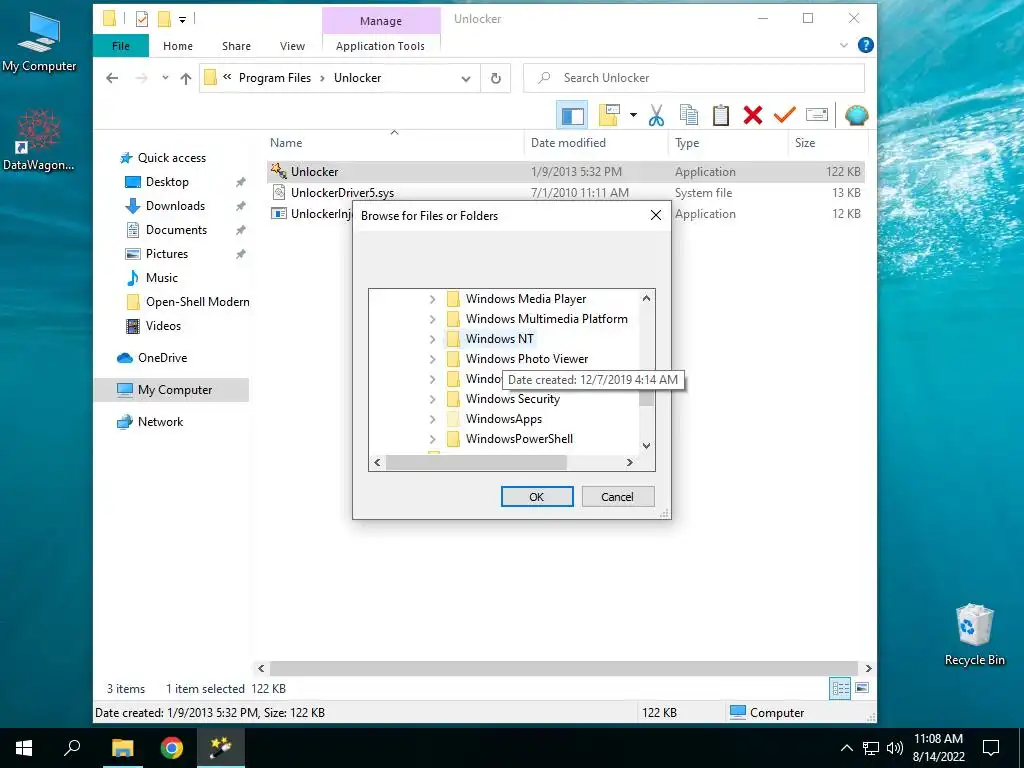Open Network in the navigation pane
The image size is (1024, 768).
[160, 422]
